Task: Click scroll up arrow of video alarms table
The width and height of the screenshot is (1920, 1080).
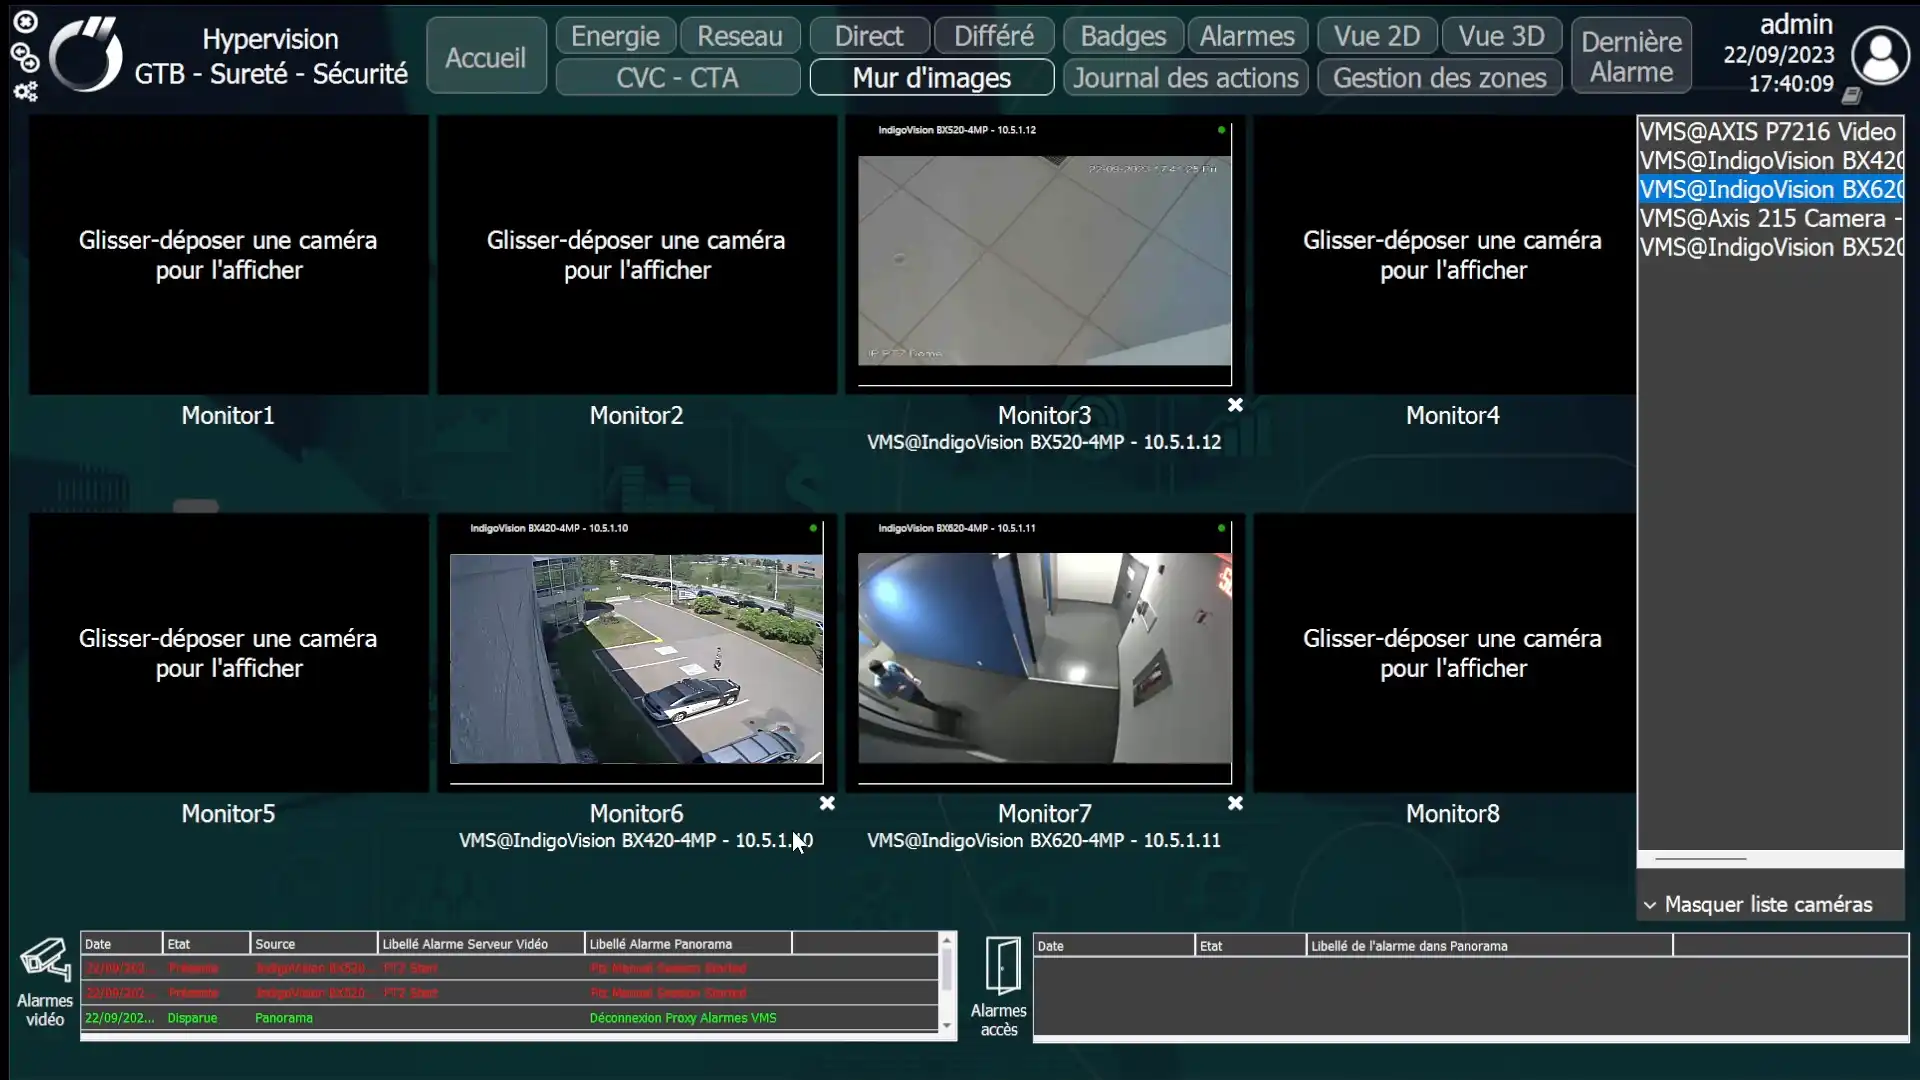Action: pos(946,940)
